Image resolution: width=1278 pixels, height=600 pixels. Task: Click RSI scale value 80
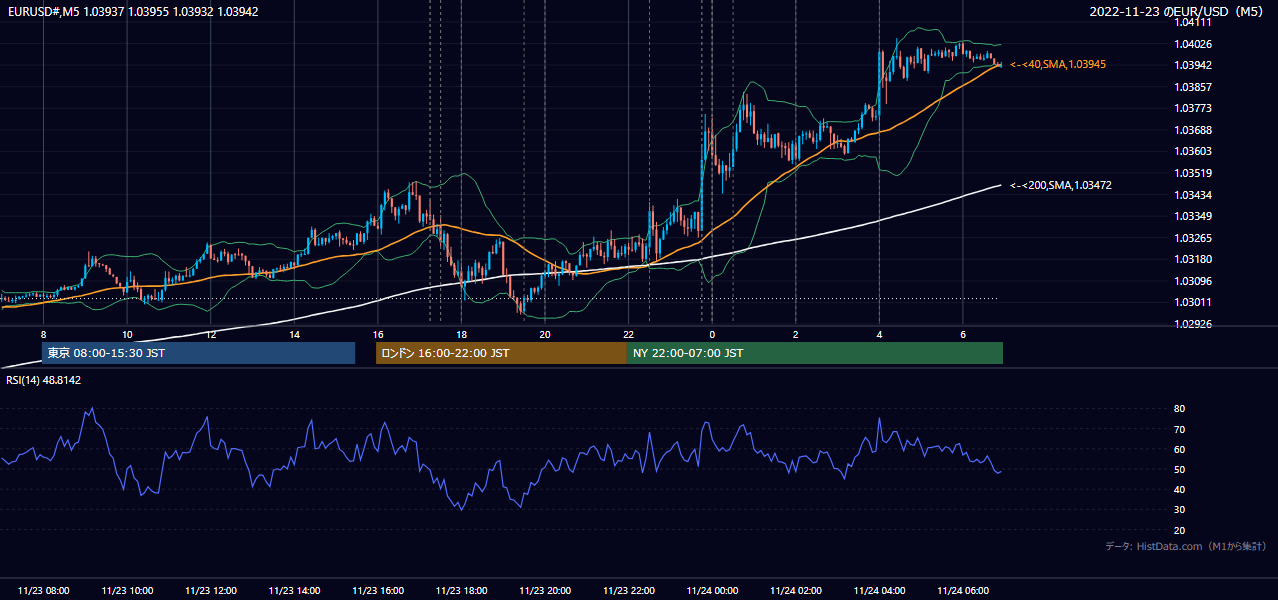(1179, 409)
